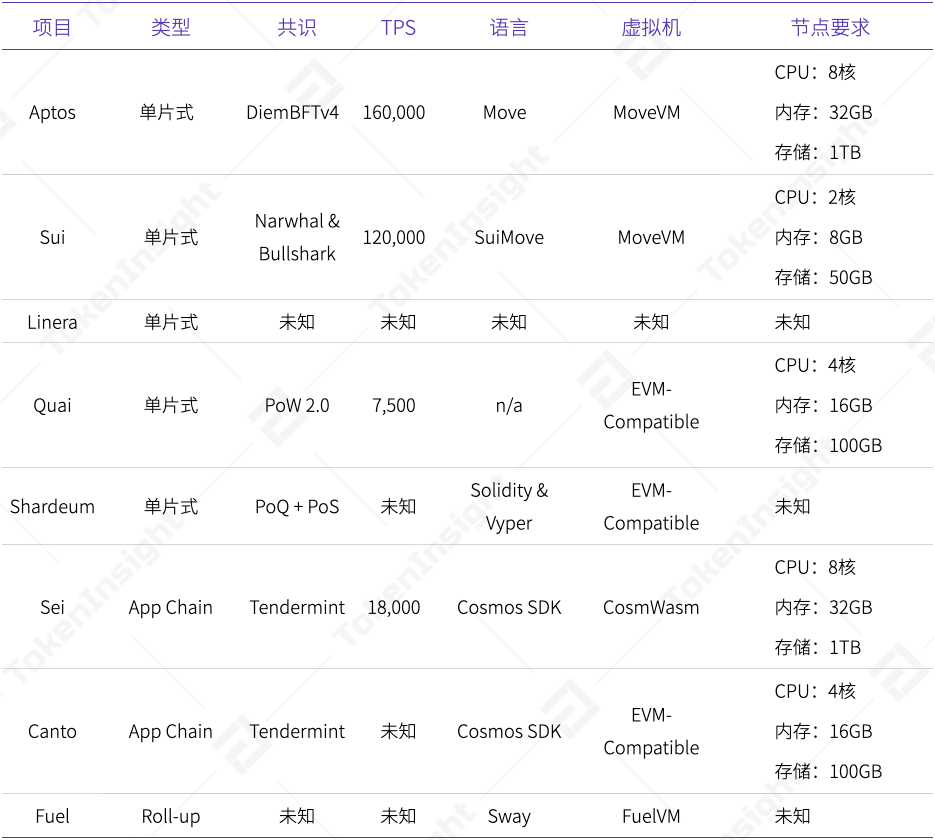Click the 节点要求 column header
The height and width of the screenshot is (840, 935).
coord(830,27)
